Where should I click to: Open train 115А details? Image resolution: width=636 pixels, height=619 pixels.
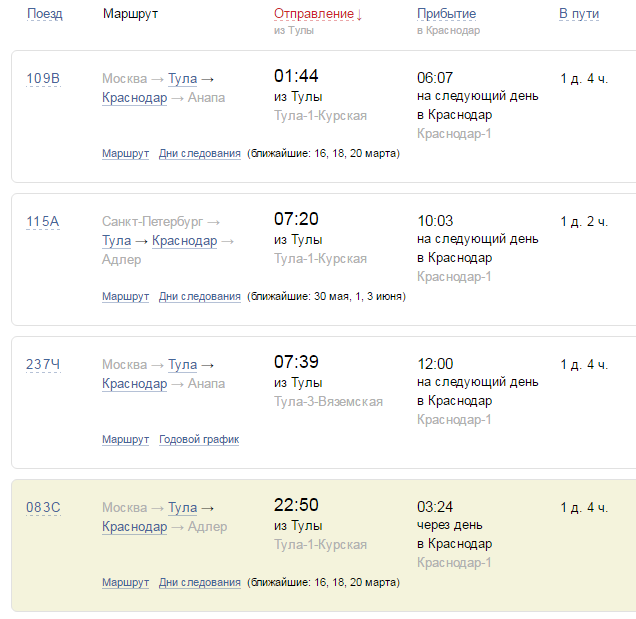[43, 221]
